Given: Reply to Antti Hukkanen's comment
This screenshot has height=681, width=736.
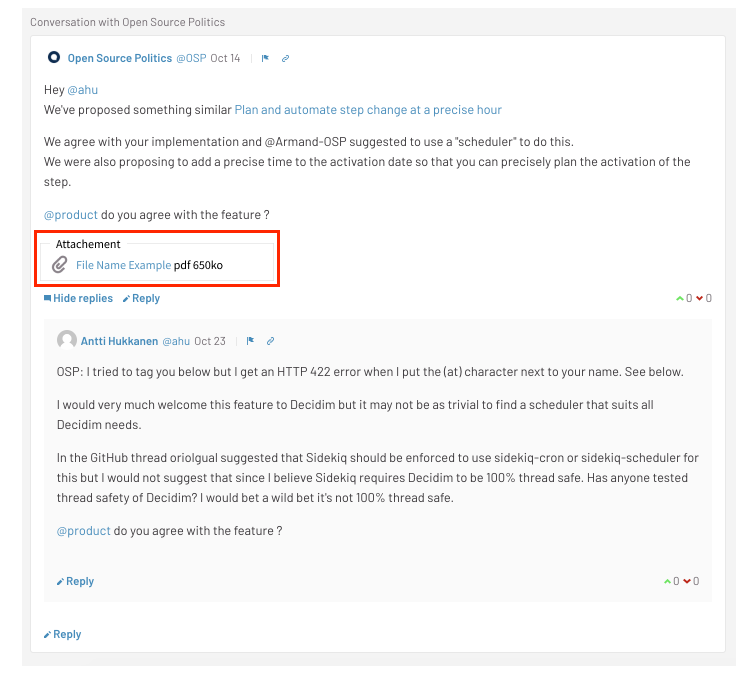Looking at the screenshot, I should 75,581.
